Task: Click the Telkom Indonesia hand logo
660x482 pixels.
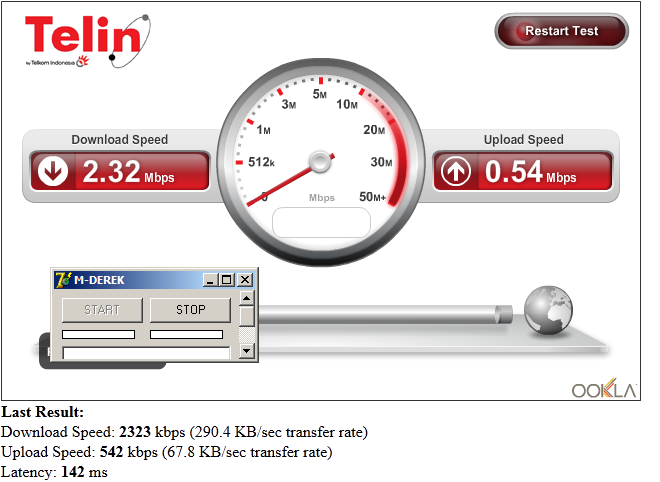Action: tap(83, 61)
